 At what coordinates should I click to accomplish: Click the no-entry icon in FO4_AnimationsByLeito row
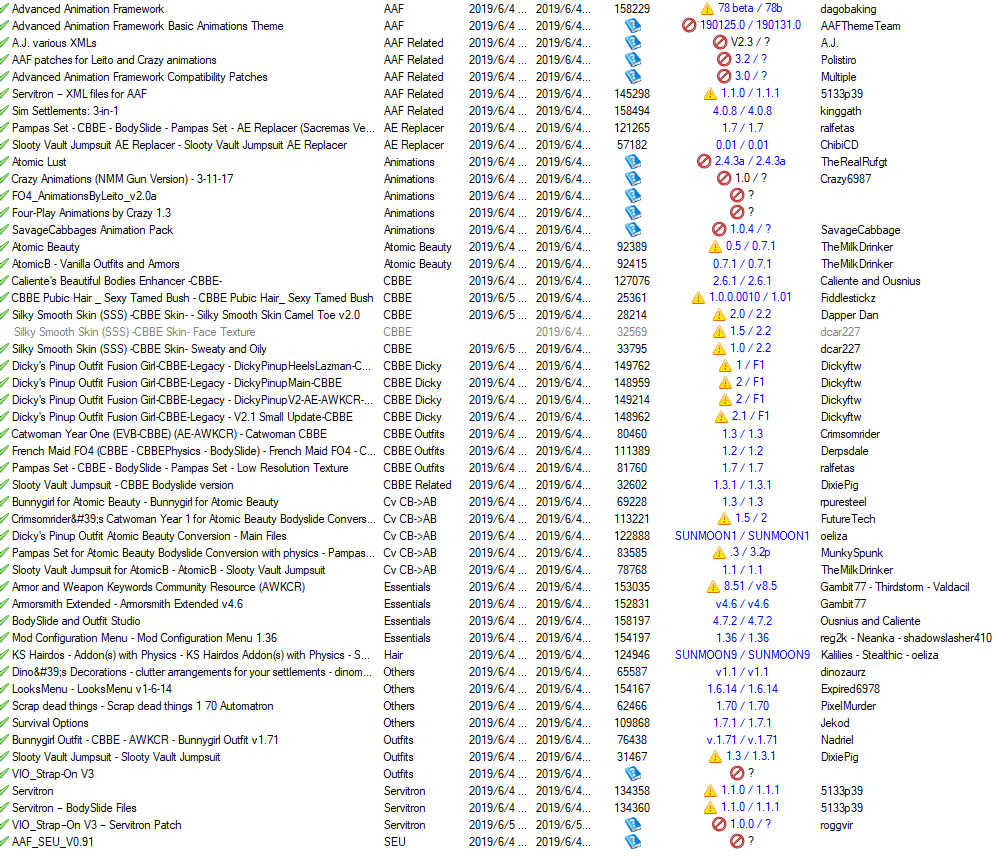[737, 195]
